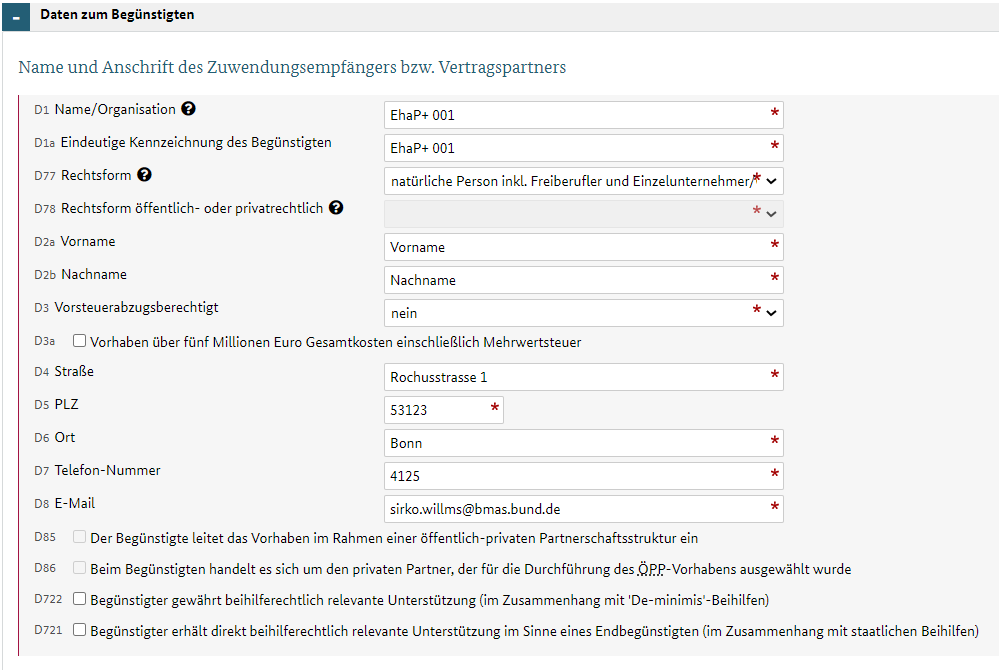Click the D4 Straße field 'Rochusstrasse 1'
Image resolution: width=999 pixels, height=670 pixels.
584,377
